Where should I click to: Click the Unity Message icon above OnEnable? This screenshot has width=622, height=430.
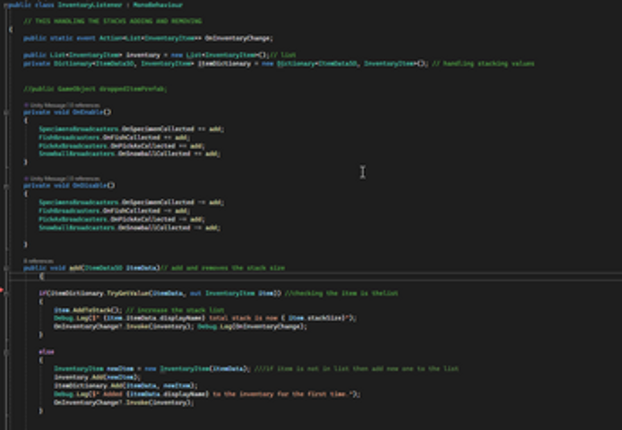[x=26, y=105]
